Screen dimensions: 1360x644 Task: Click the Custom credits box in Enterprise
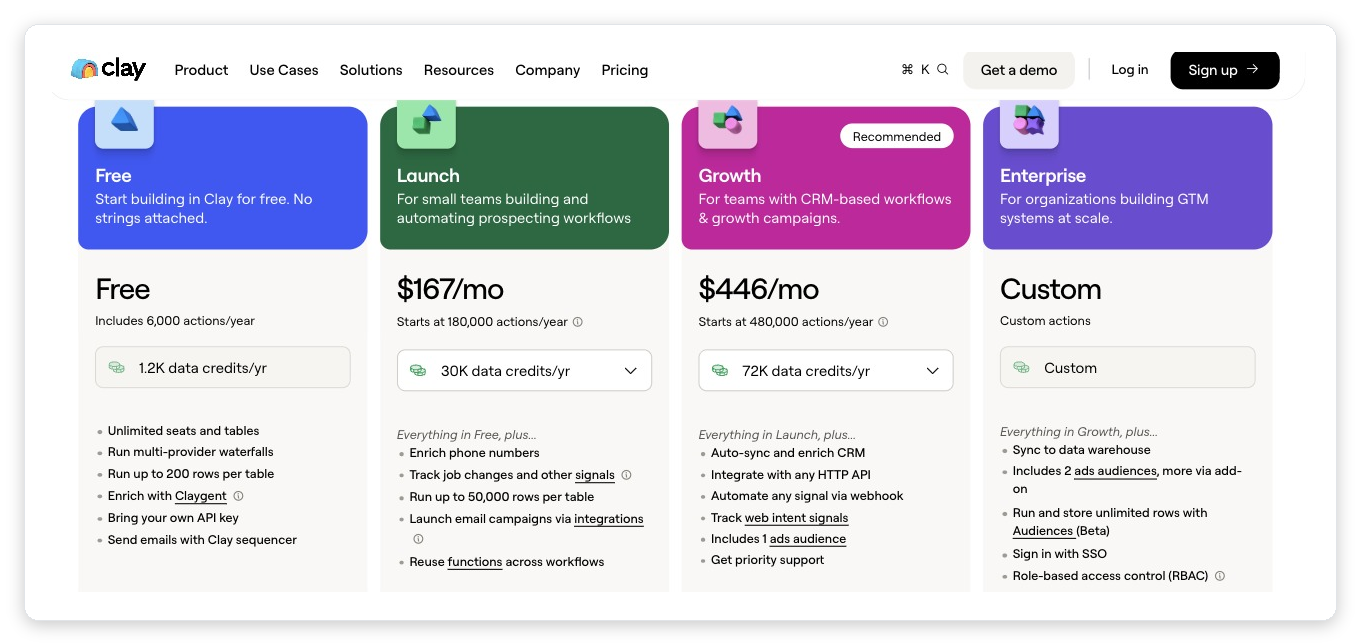[1128, 367]
